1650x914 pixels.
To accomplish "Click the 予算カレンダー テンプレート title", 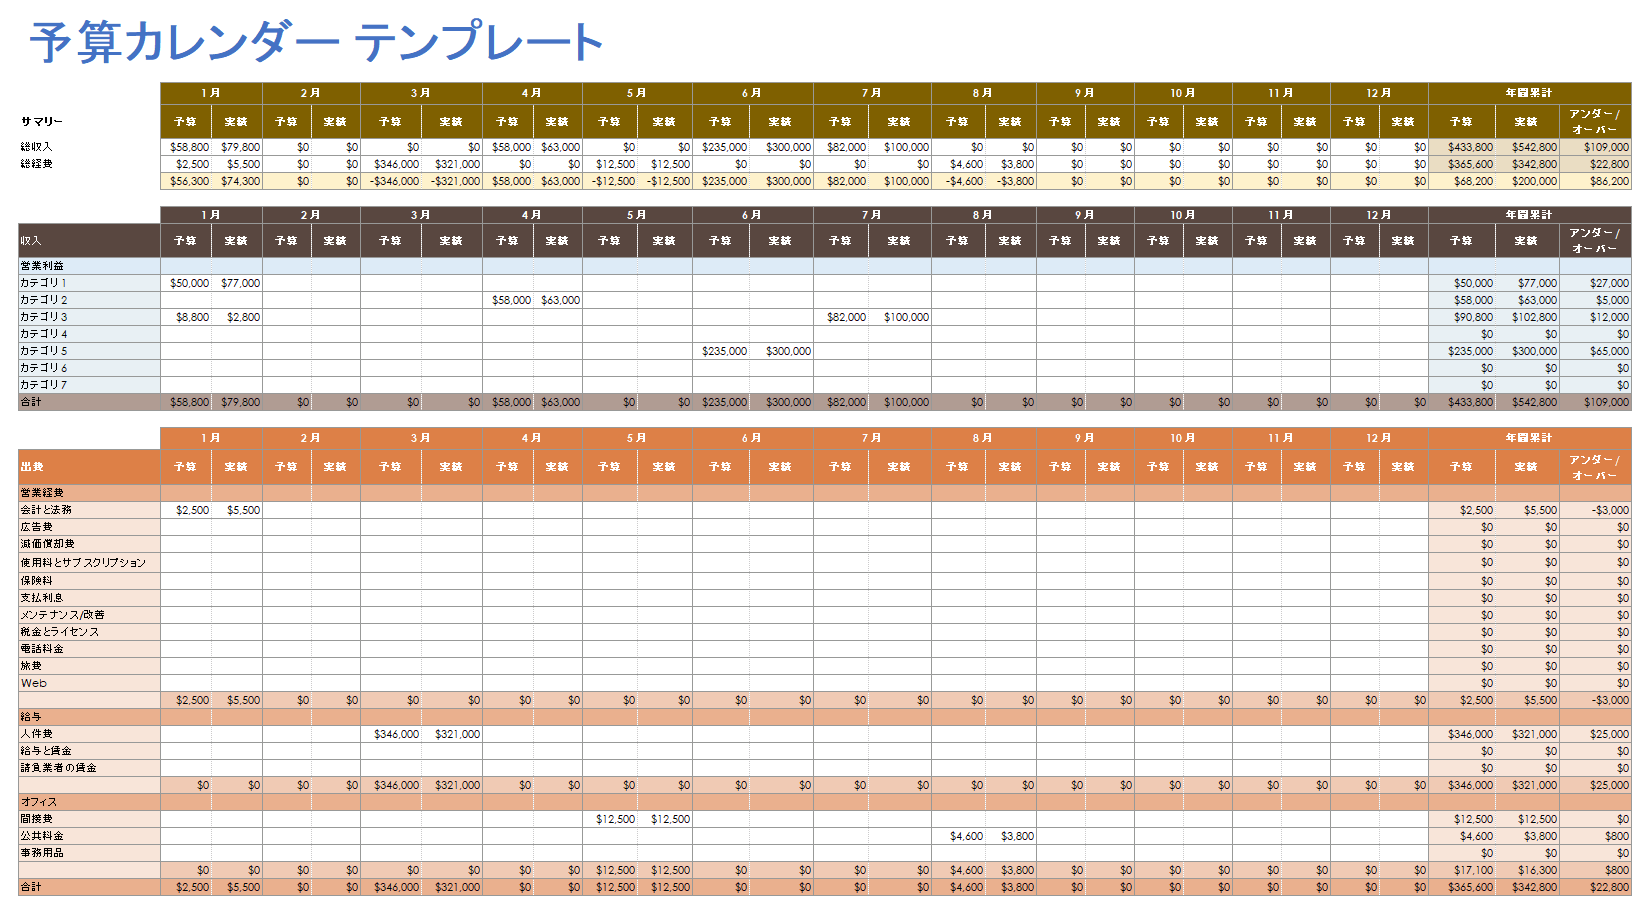I will click(316, 43).
